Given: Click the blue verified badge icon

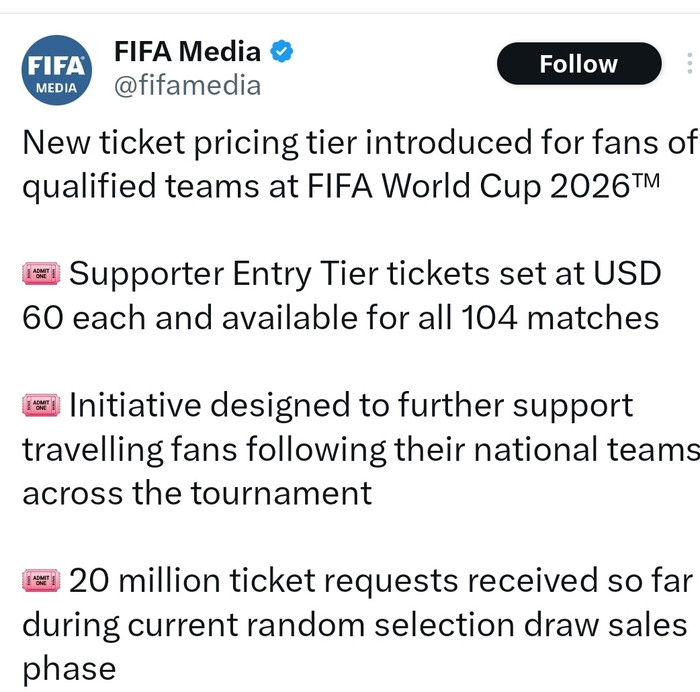Looking at the screenshot, I should pyautogui.click(x=283, y=52).
